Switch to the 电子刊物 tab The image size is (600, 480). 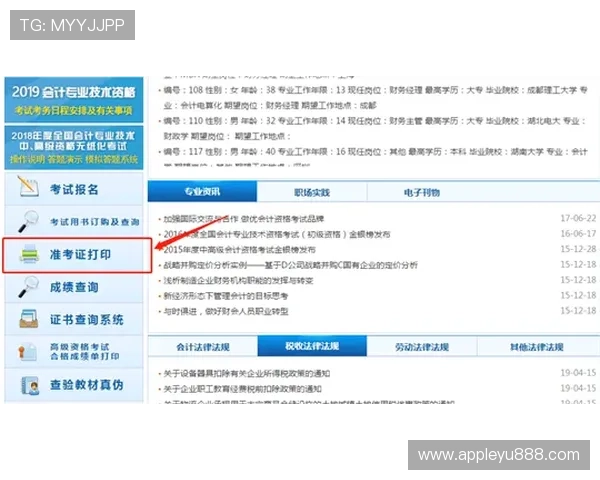[x=422, y=192]
